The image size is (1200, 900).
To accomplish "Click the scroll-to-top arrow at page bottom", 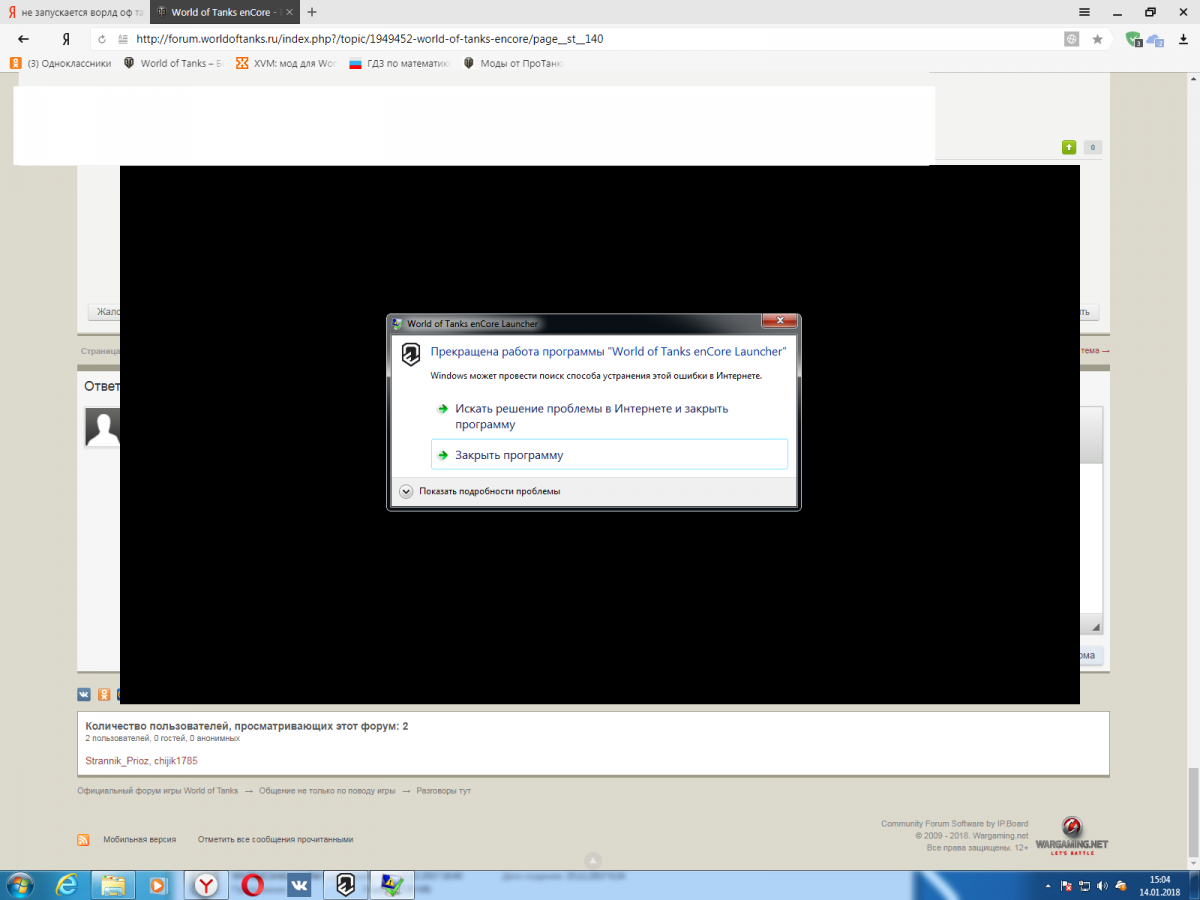I will point(593,860).
